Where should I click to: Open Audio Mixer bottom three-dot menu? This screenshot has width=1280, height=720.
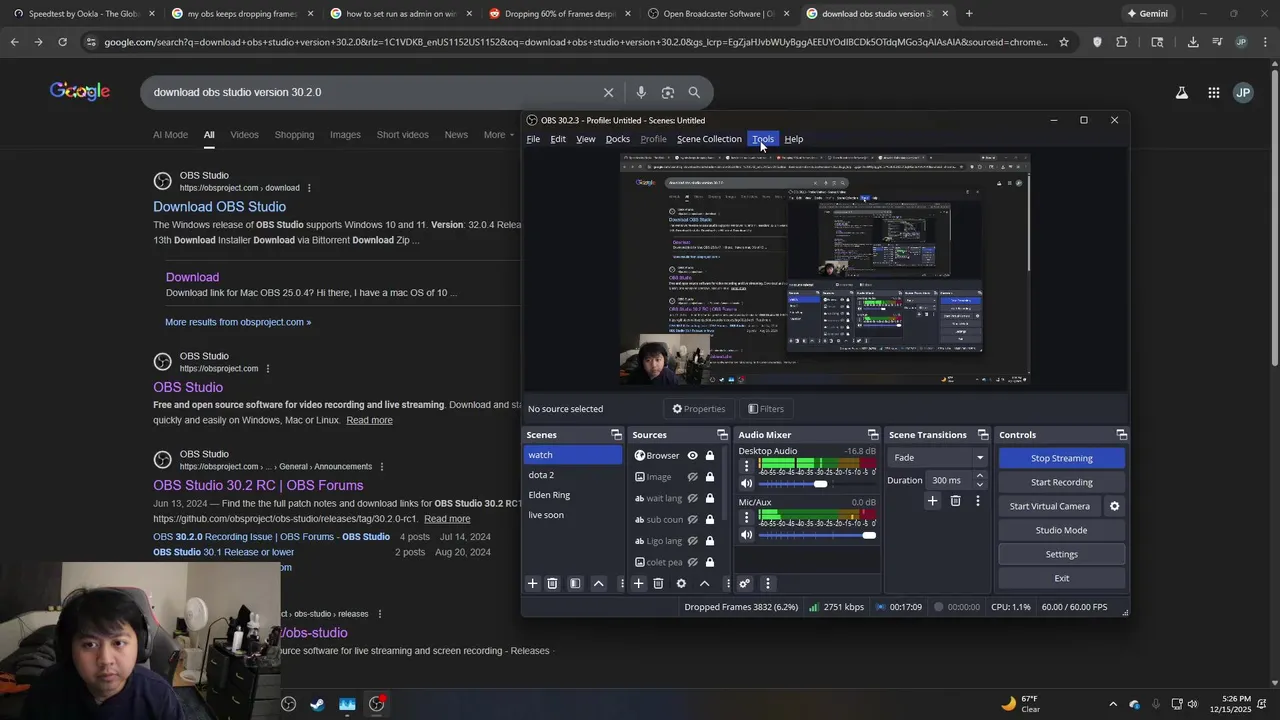pos(768,584)
